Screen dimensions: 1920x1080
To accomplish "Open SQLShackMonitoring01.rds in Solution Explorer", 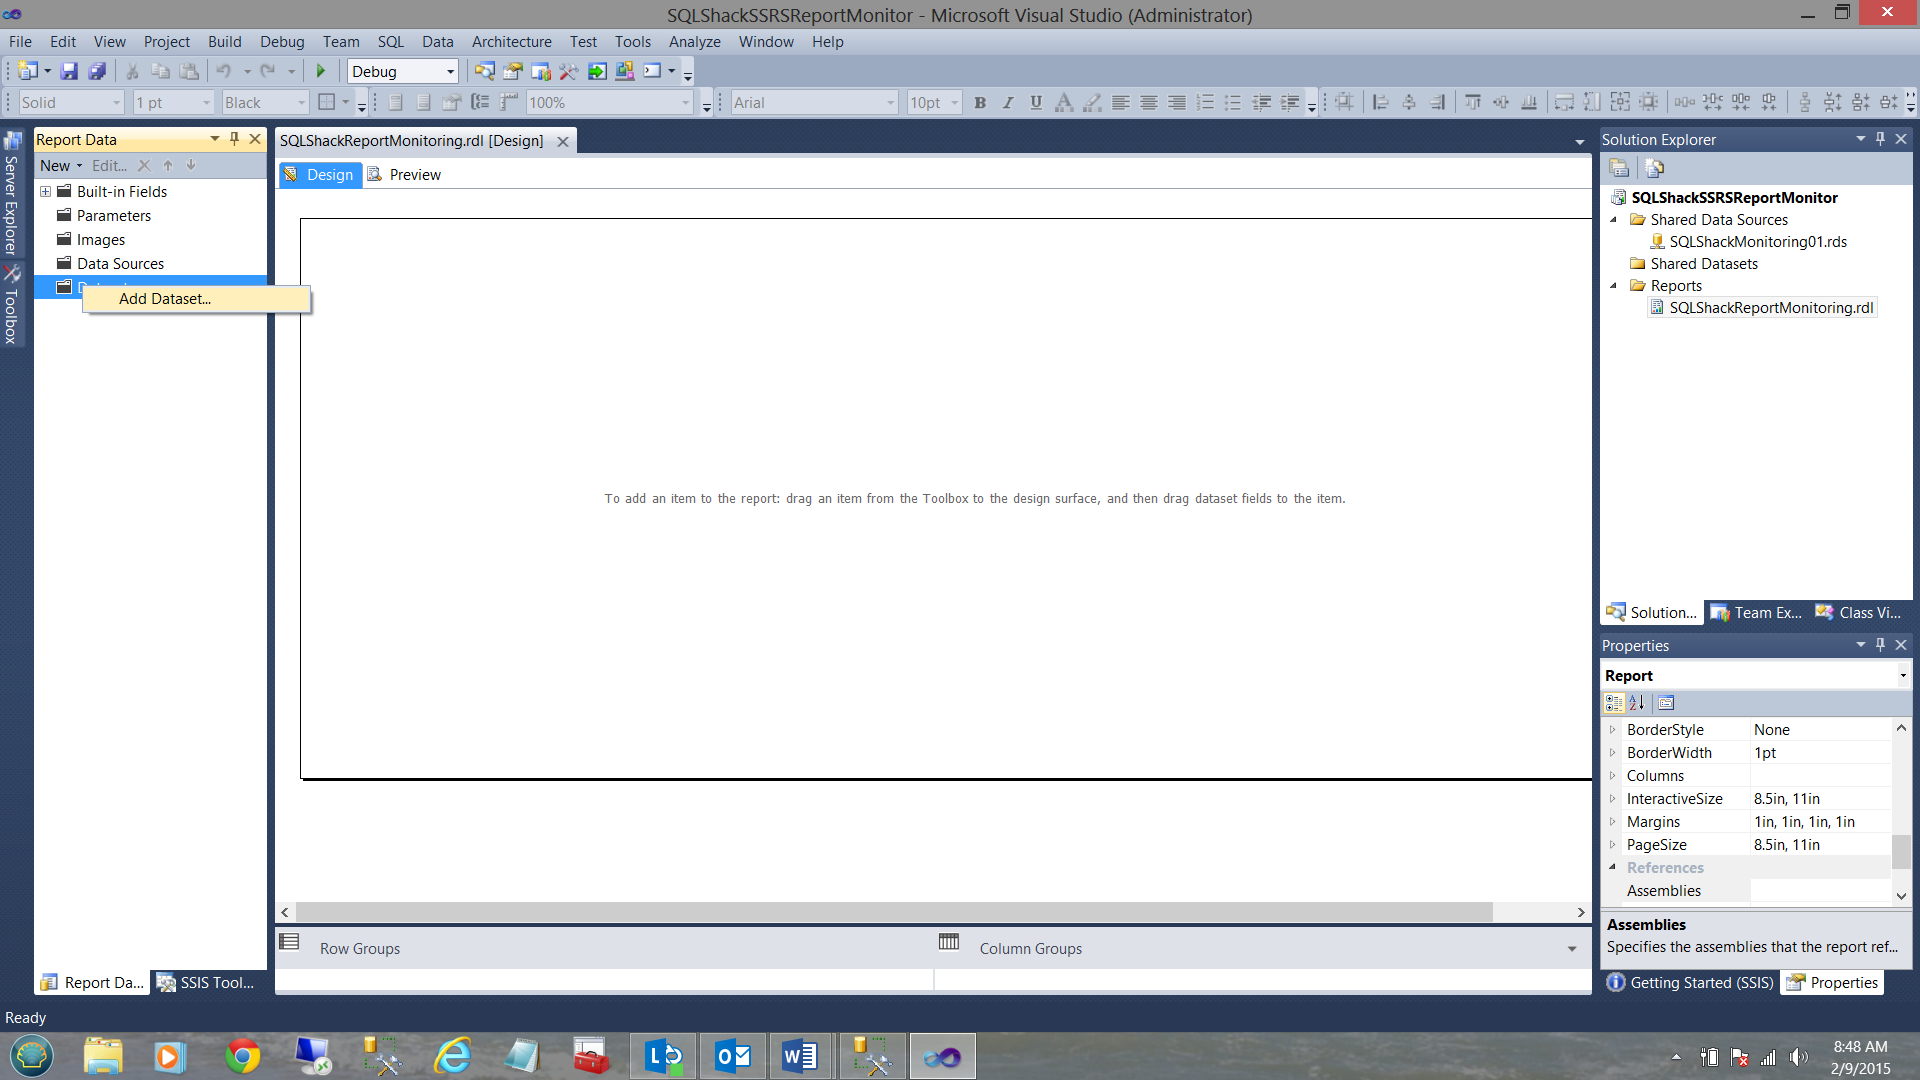I will 1757,241.
